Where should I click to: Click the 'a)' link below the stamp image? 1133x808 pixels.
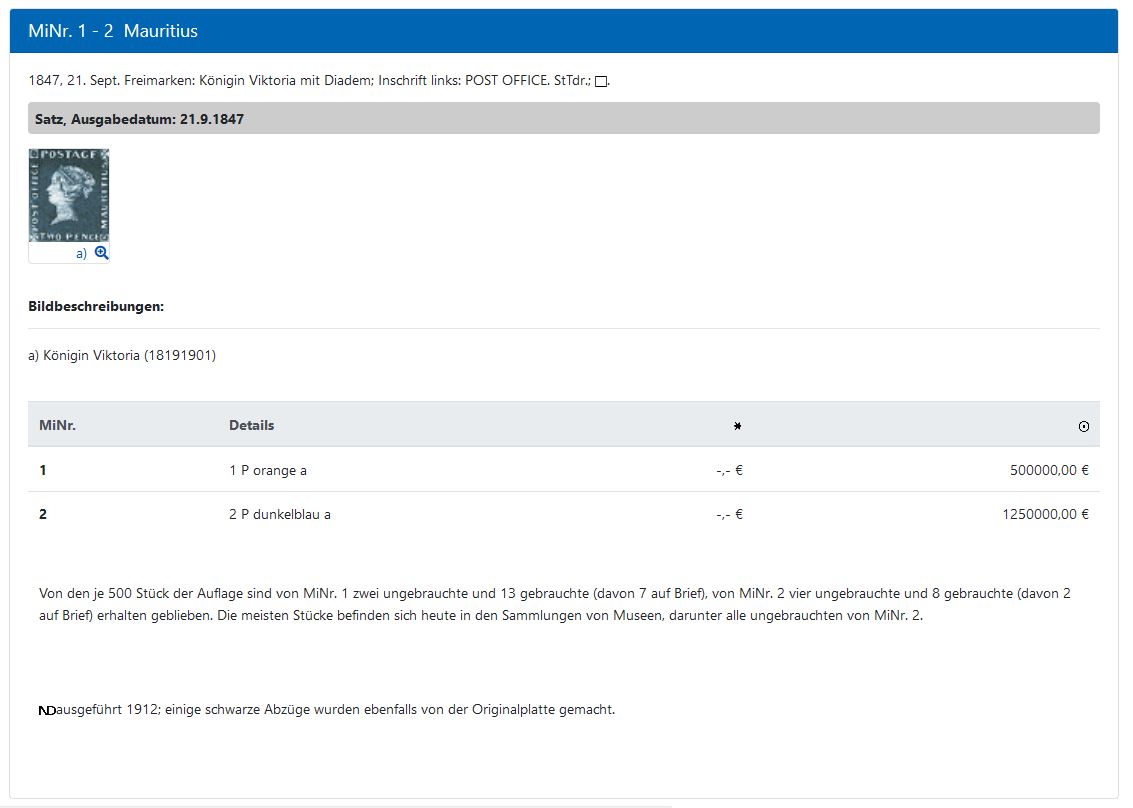point(82,254)
